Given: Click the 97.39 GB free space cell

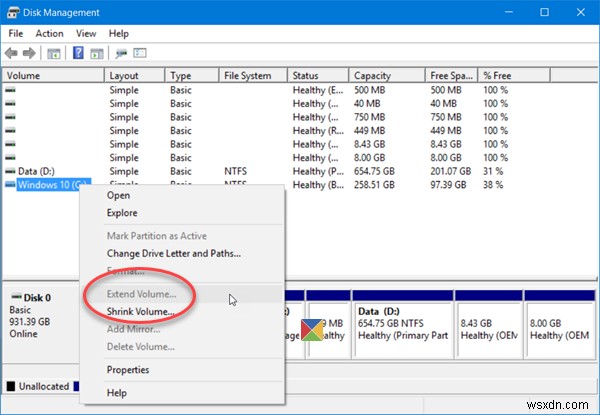Looking at the screenshot, I should pyautogui.click(x=448, y=185).
